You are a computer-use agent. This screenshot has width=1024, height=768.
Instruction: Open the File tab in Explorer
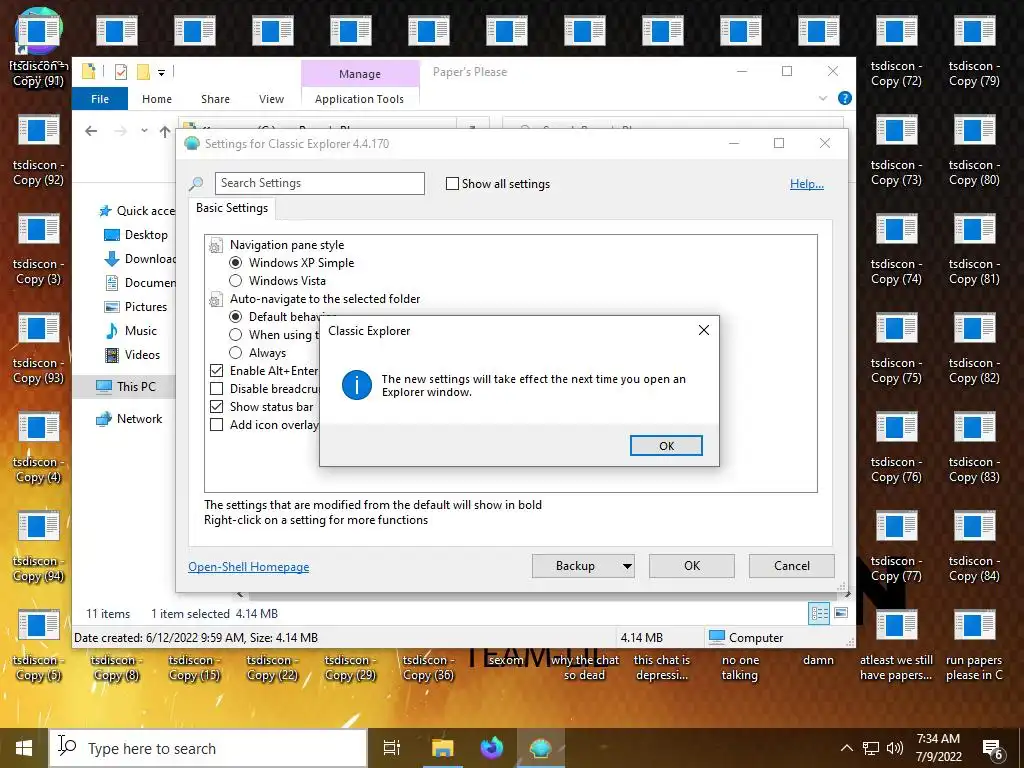pyautogui.click(x=100, y=99)
